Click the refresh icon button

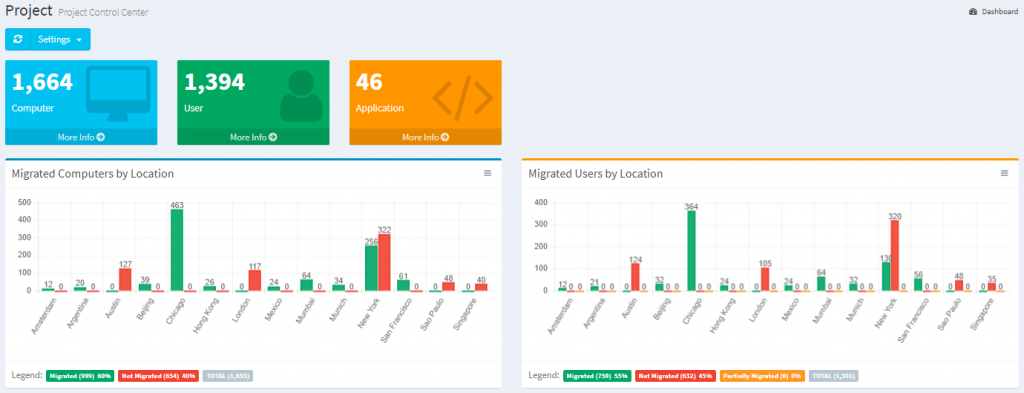pyautogui.click(x=18, y=39)
